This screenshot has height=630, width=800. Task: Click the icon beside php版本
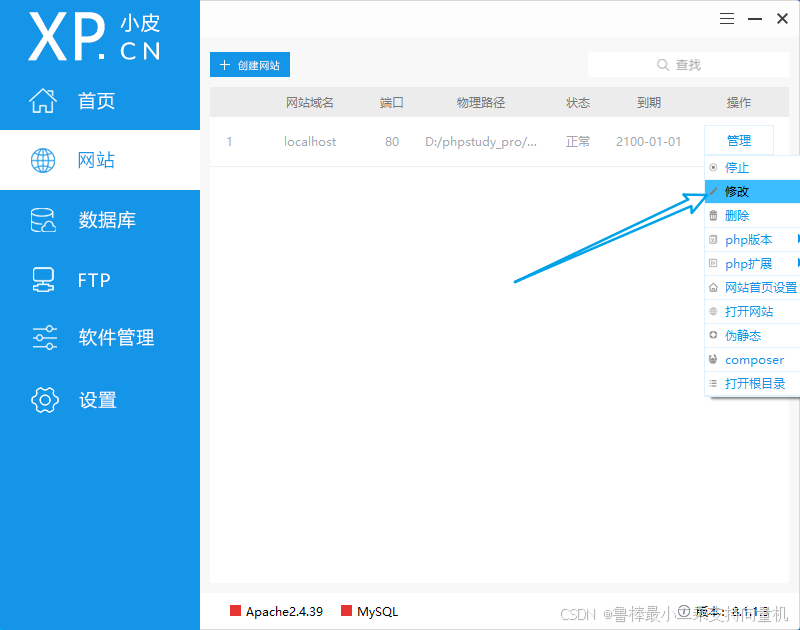point(713,239)
